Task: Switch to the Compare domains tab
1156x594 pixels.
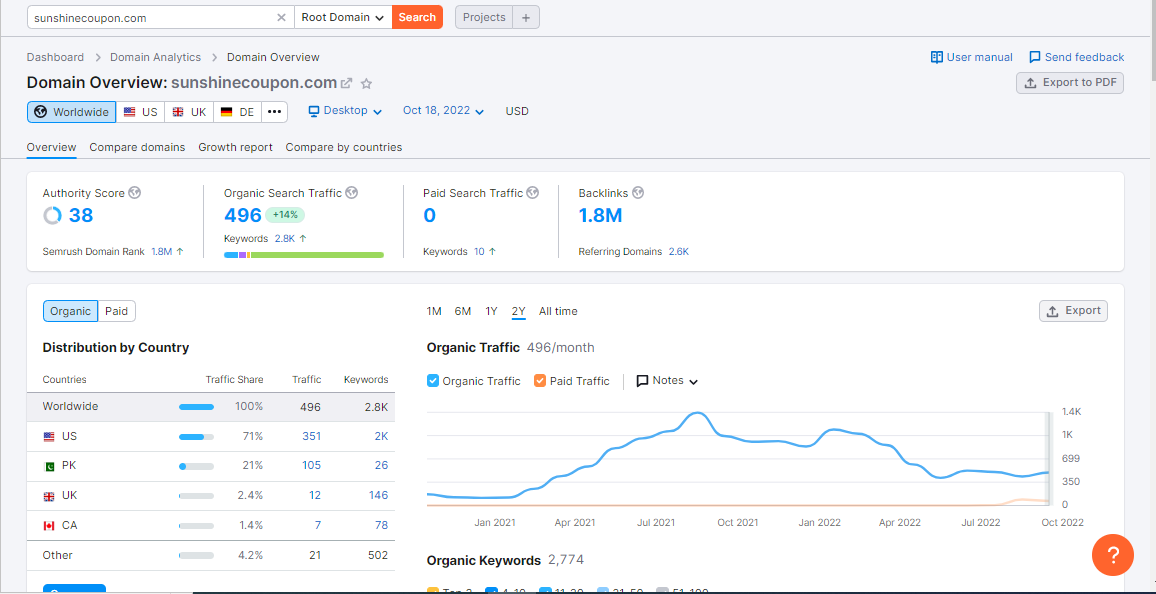Action: 137,147
